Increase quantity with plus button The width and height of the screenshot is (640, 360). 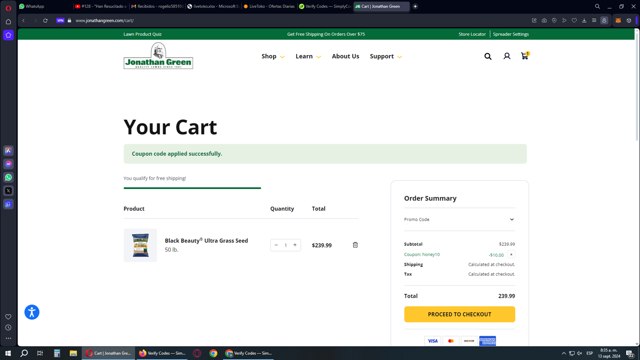coord(295,245)
